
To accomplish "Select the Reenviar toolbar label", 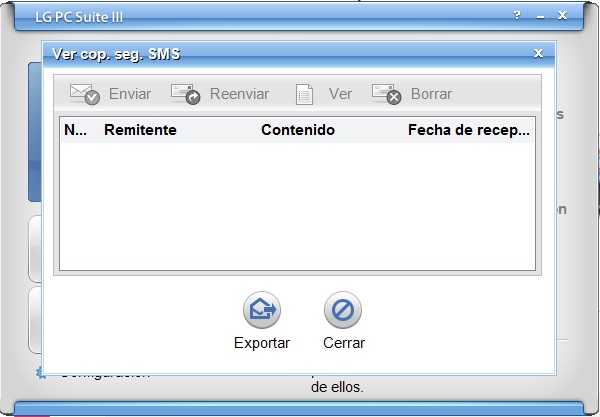I will tap(240, 94).
